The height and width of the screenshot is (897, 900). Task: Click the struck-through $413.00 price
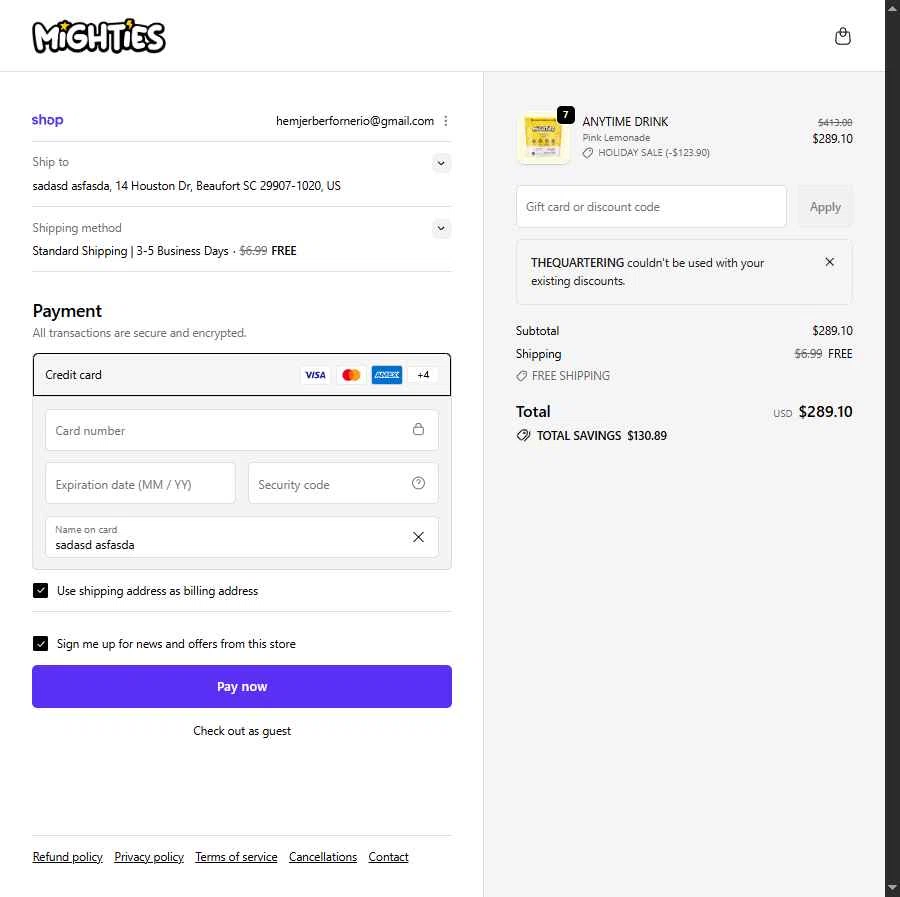(835, 122)
